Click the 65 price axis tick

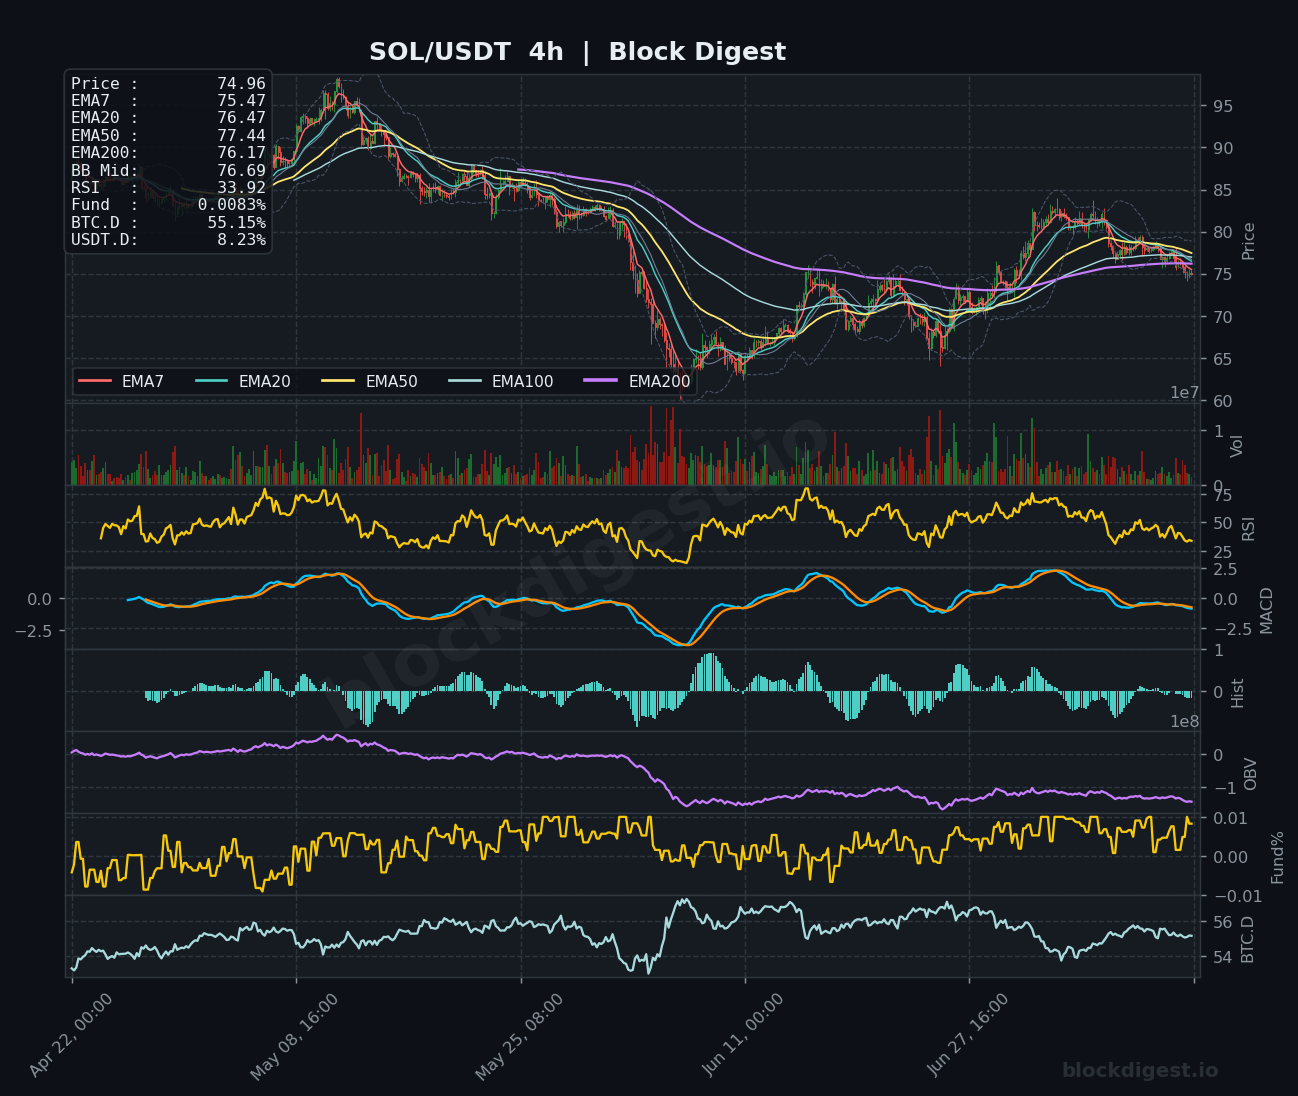click(x=1222, y=359)
